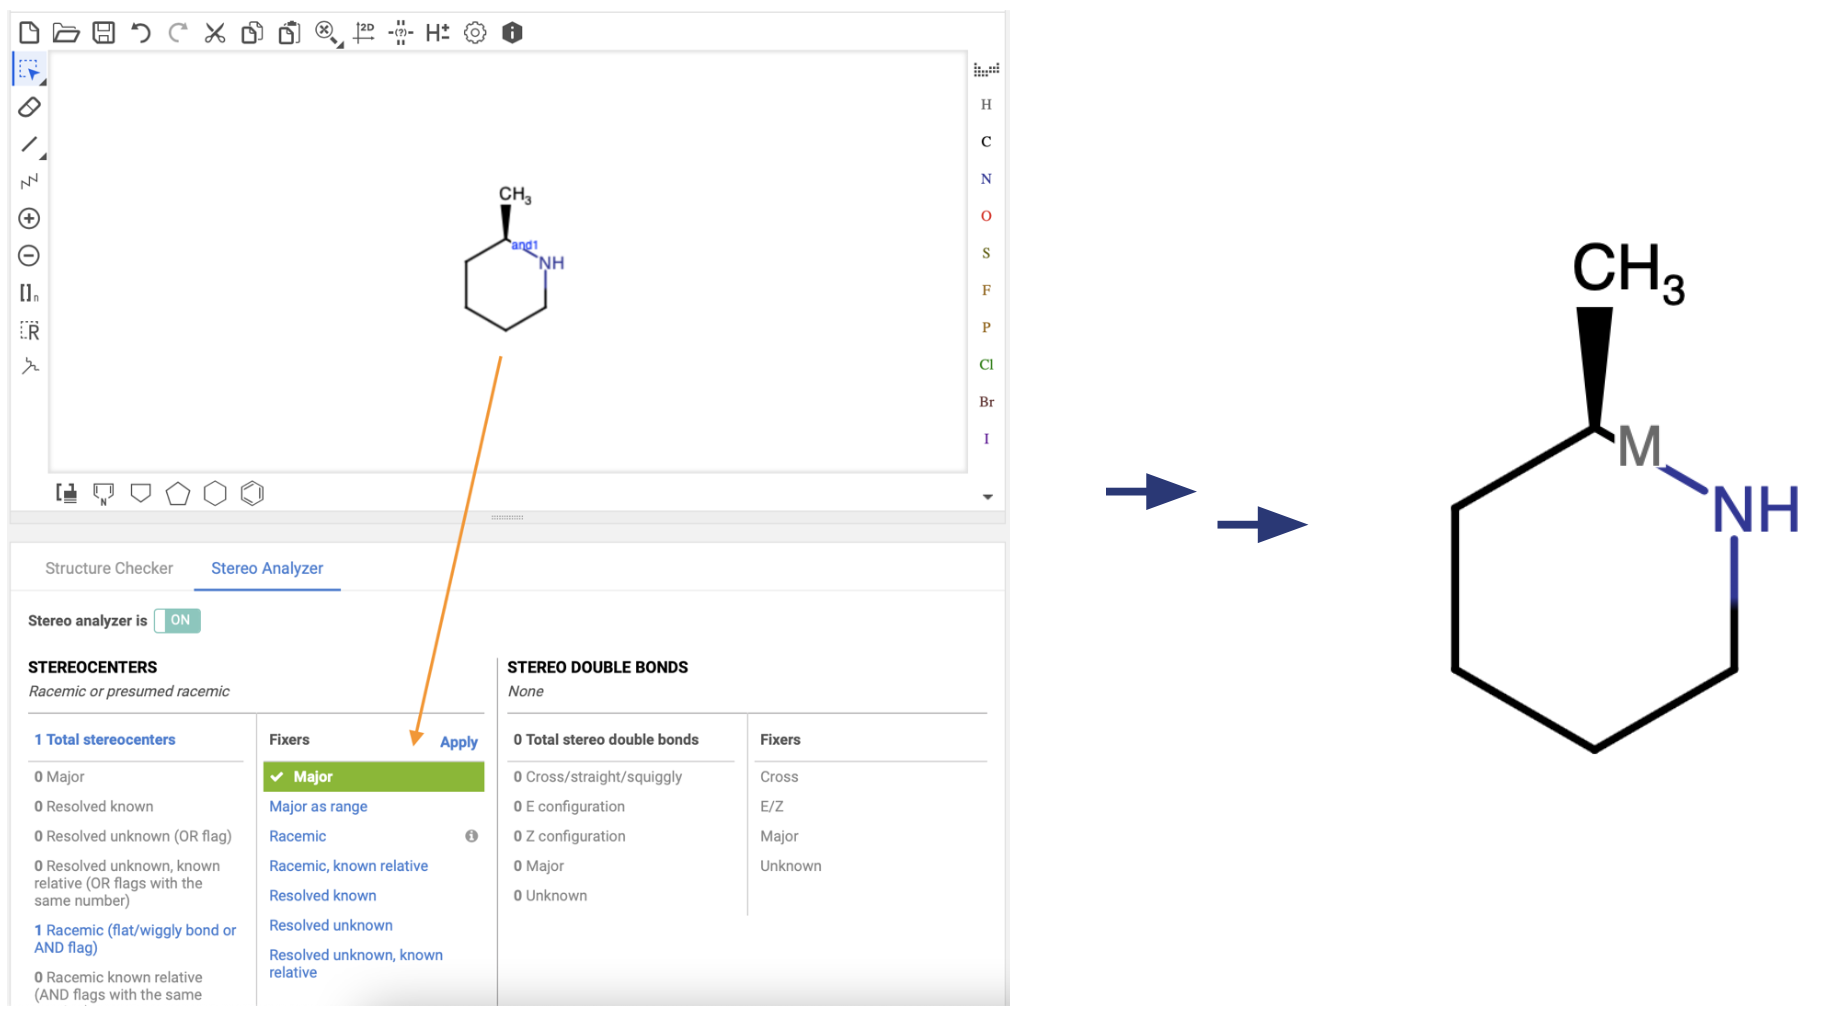Turn off the Stereo analyzer switch
The height and width of the screenshot is (1028, 1824).
178,621
